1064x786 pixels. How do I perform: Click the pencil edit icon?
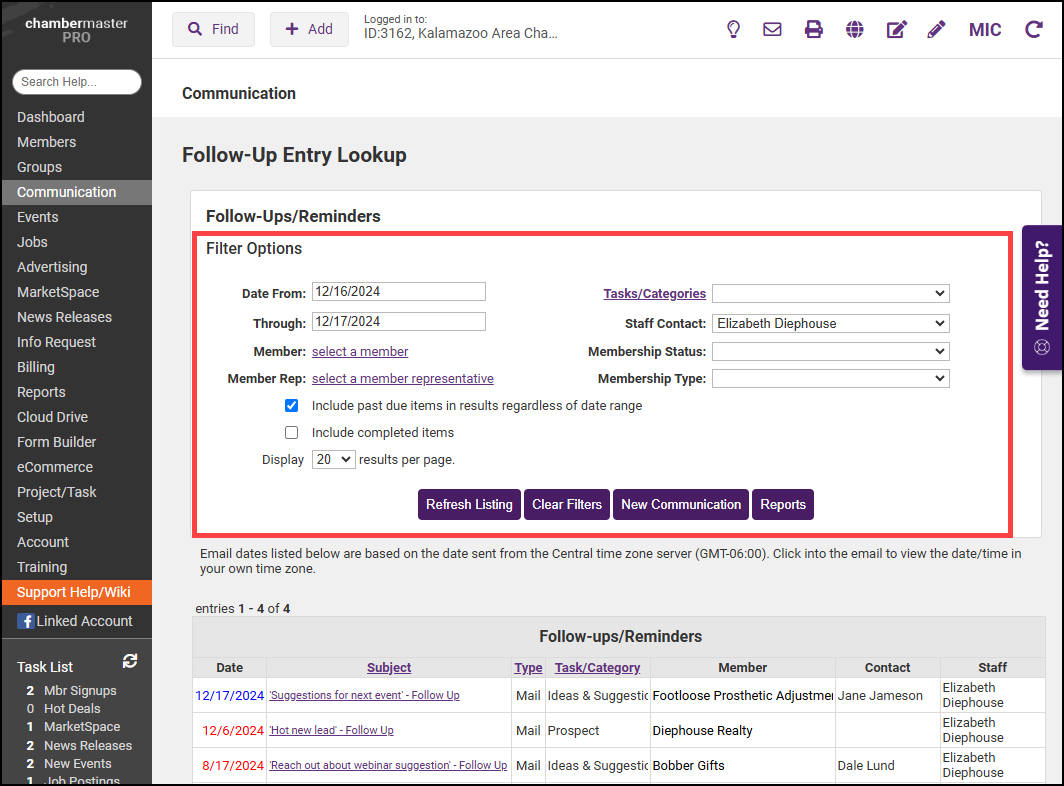coord(936,29)
